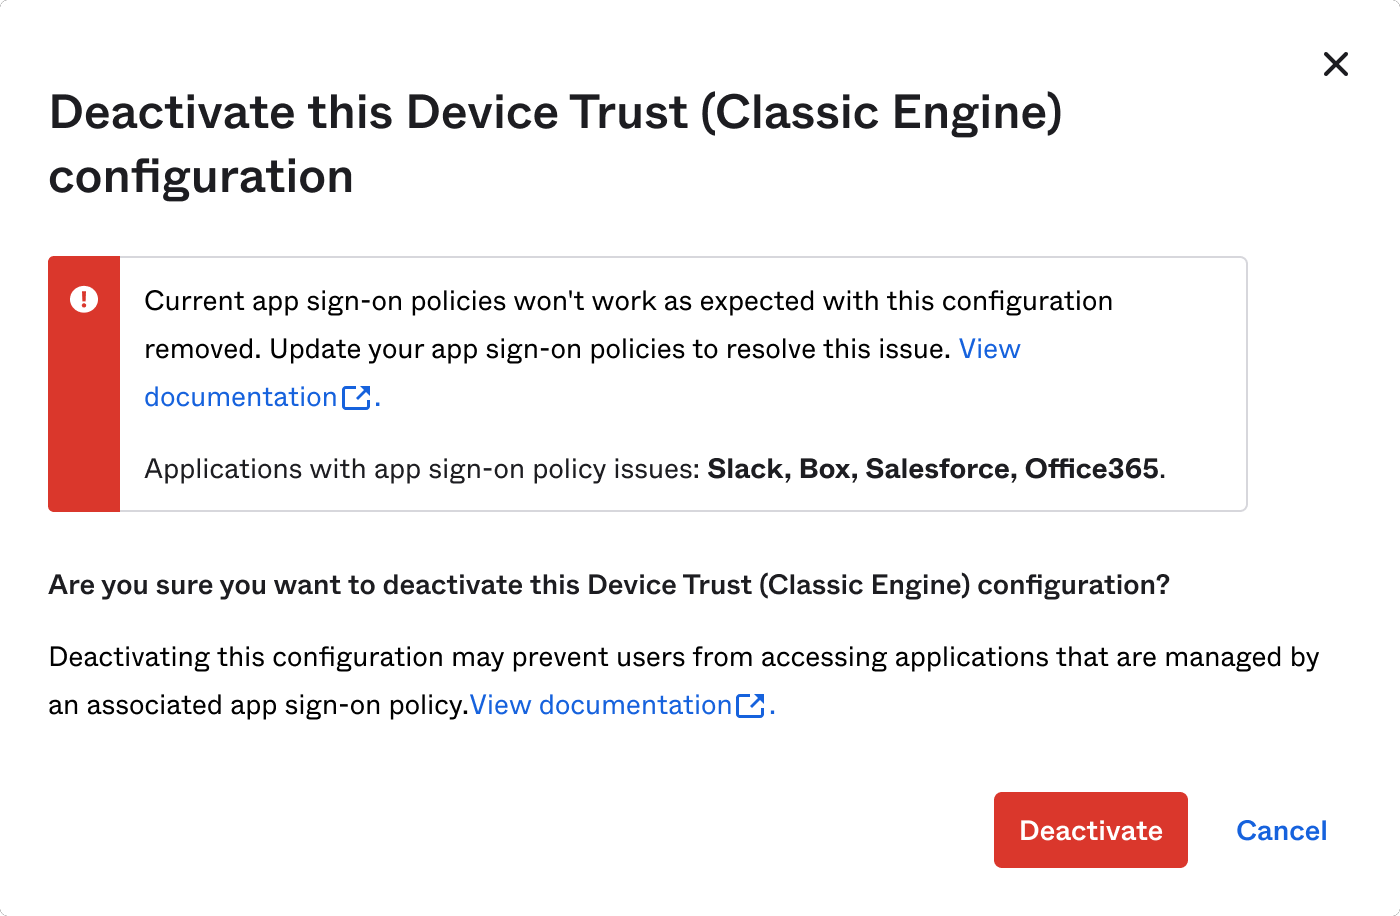Click the red exclamation warning icon
Image resolution: width=1400 pixels, height=916 pixels.
click(84, 299)
